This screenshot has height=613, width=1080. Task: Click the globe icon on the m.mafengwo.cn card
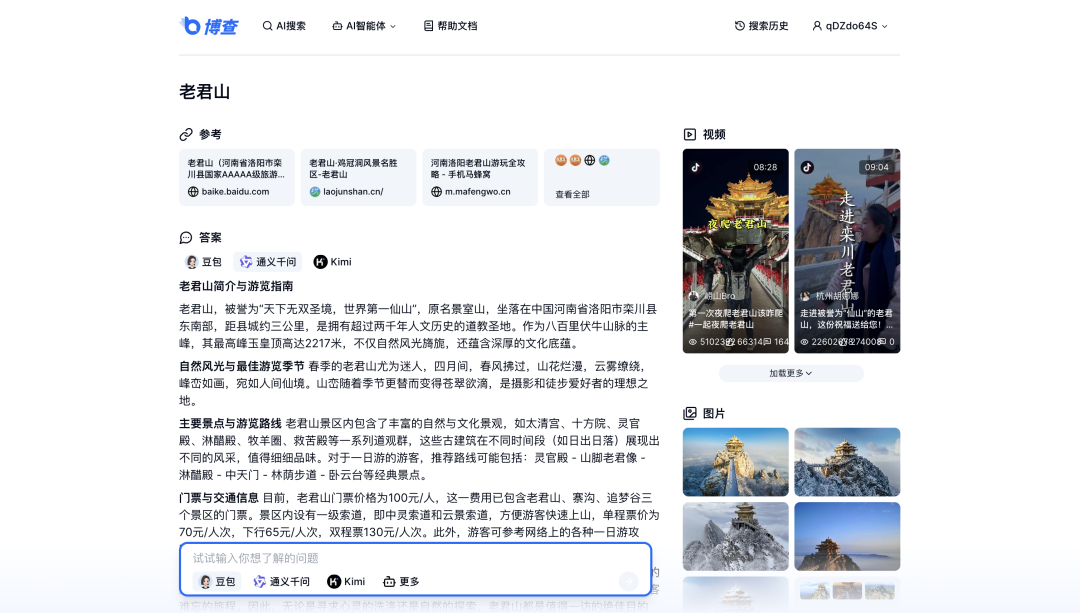click(436, 191)
